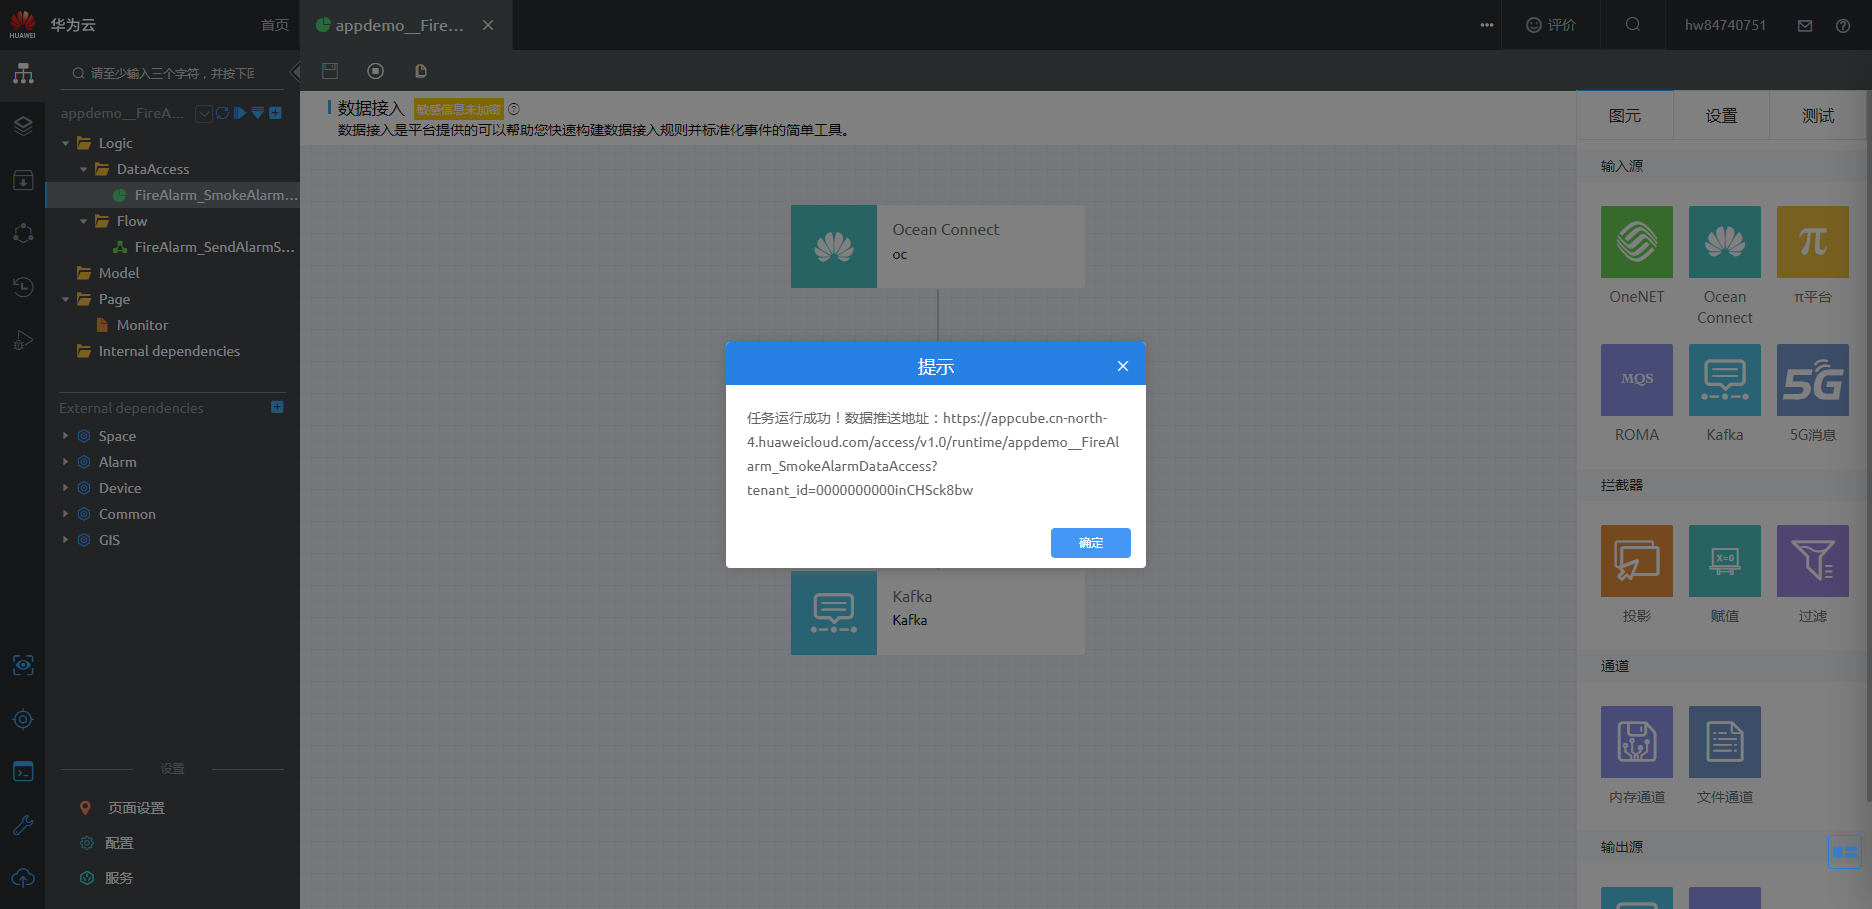Select the Ocean Connect input source icon
1872x909 pixels.
(x=1725, y=242)
